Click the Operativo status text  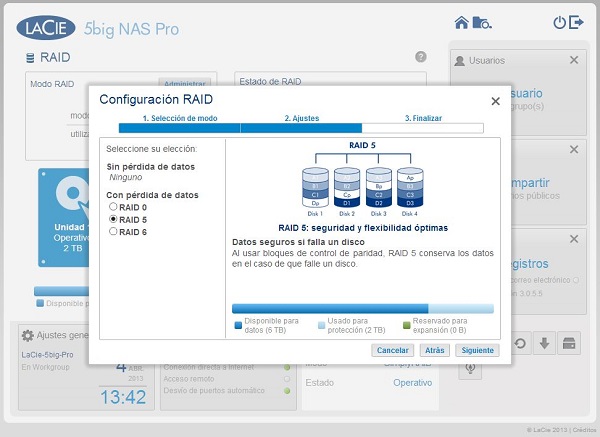pyautogui.click(x=412, y=383)
